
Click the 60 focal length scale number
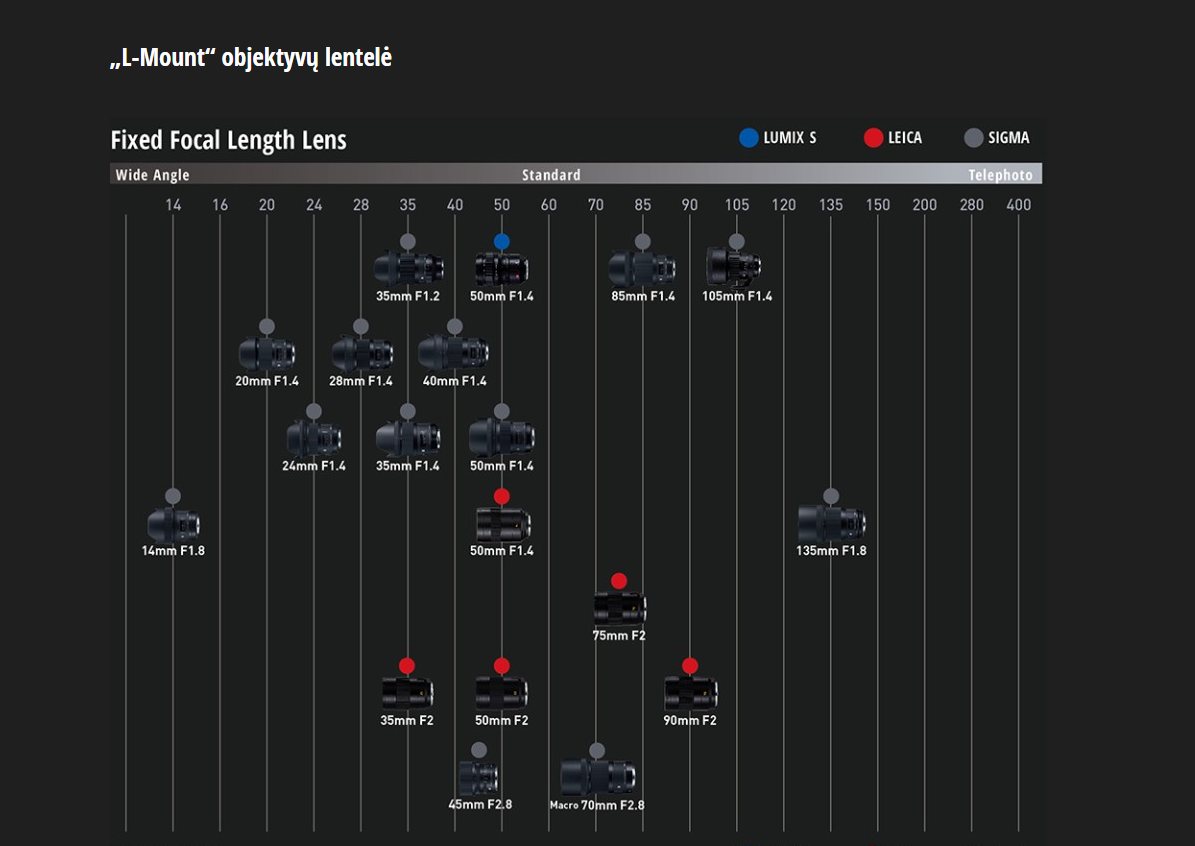pyautogui.click(x=549, y=205)
